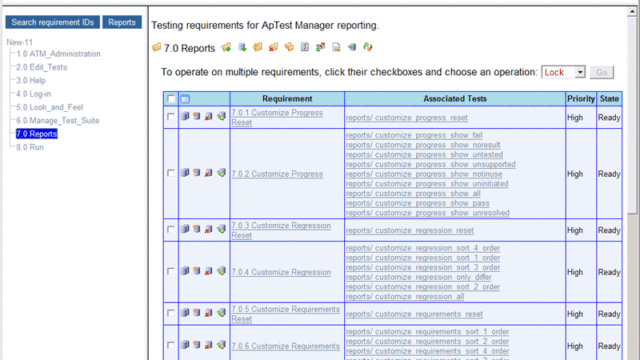Click the New-11 root tree node

[x=20, y=42]
